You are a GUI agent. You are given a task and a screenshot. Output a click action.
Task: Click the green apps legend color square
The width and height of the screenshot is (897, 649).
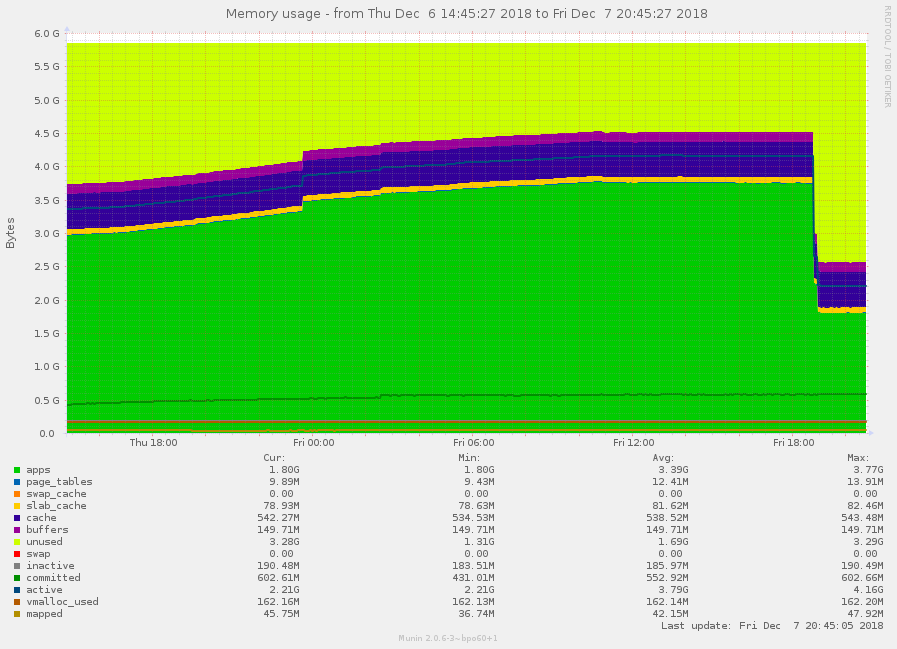(x=17, y=470)
